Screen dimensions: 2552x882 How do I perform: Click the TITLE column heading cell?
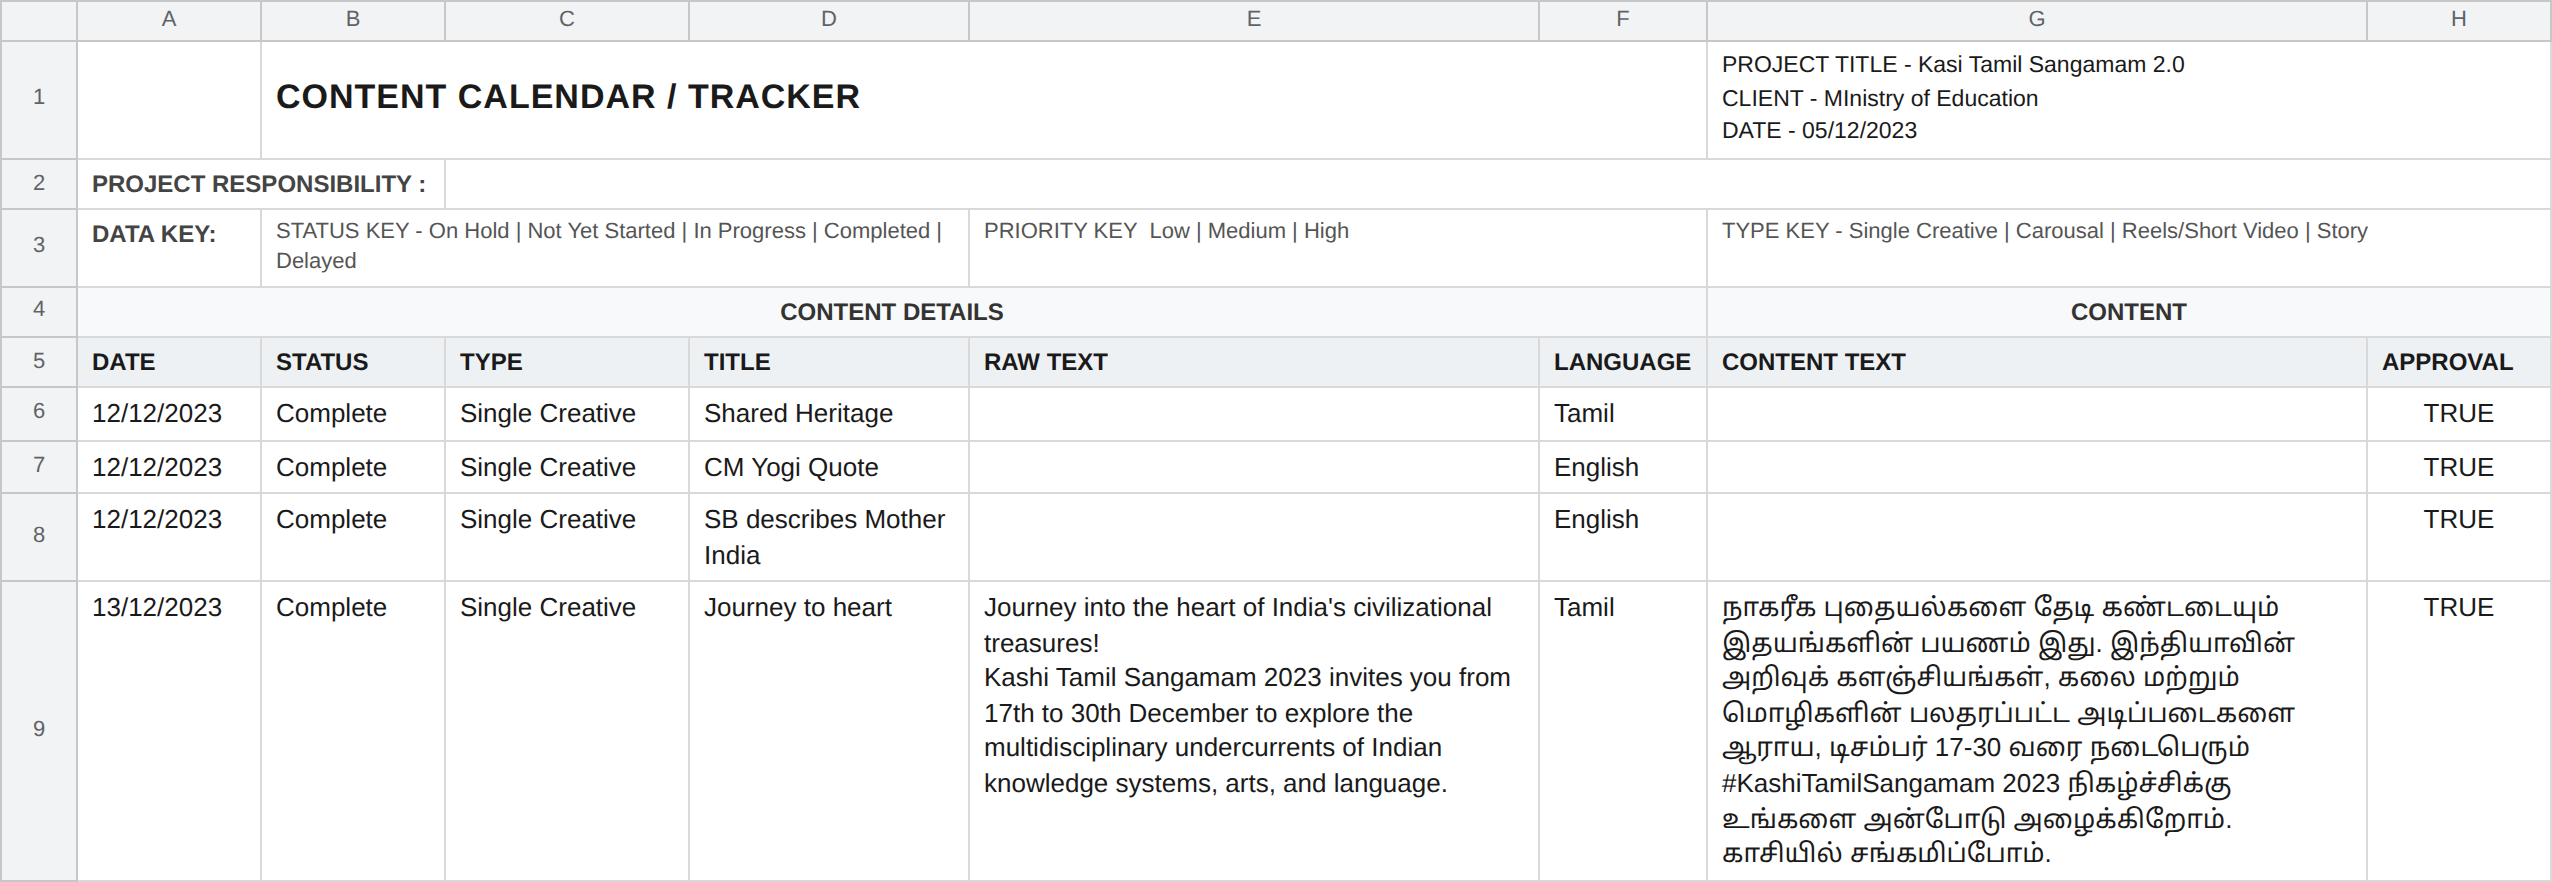click(x=829, y=362)
